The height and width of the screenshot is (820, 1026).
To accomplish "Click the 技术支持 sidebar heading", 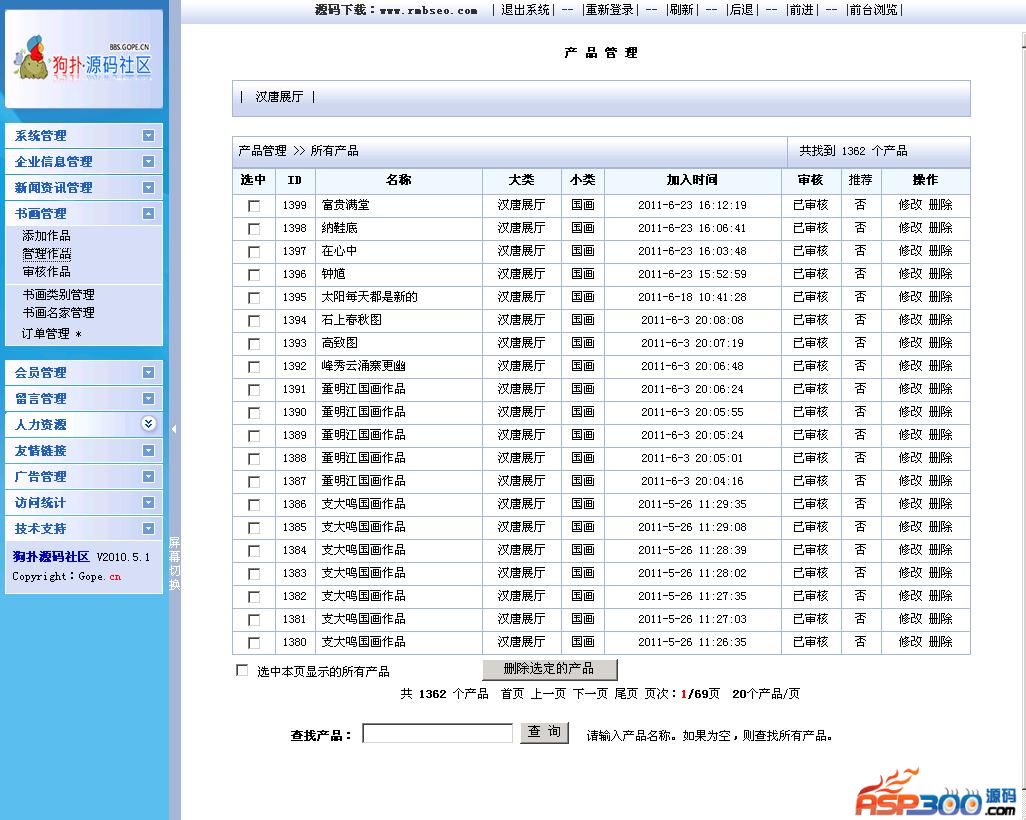I will pos(41,529).
